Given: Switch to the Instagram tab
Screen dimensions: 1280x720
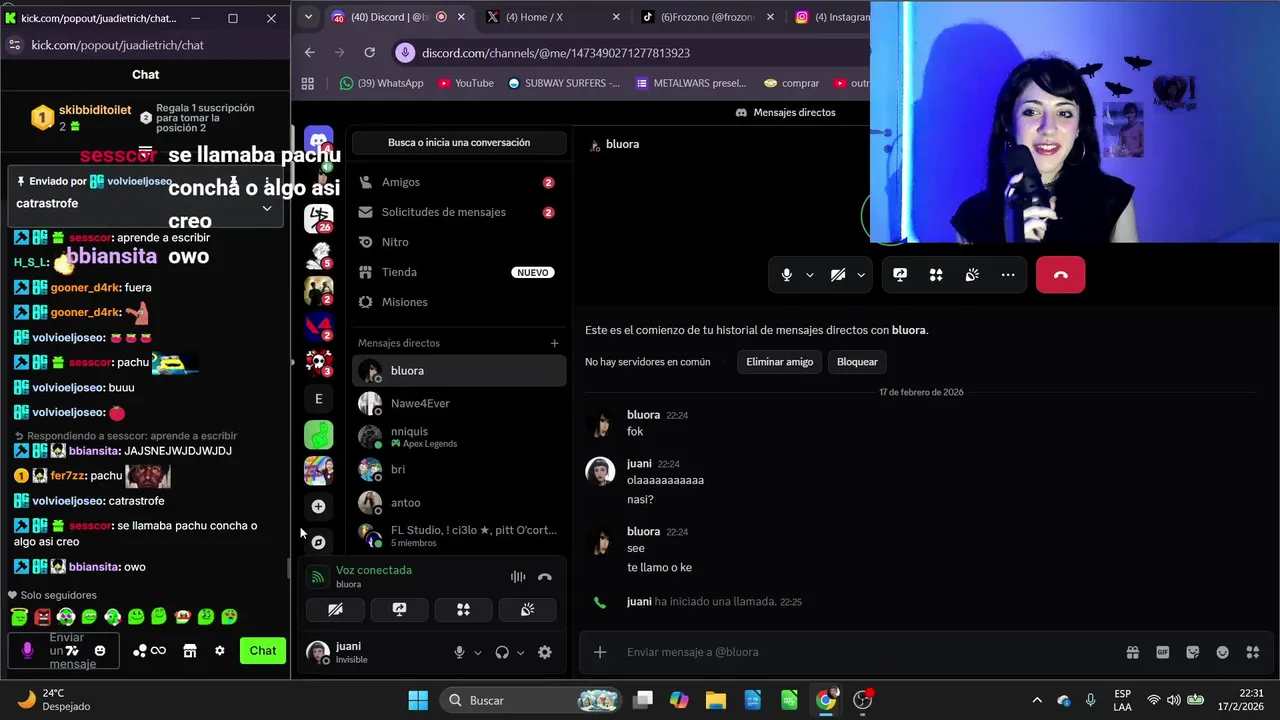Looking at the screenshot, I should [832, 17].
